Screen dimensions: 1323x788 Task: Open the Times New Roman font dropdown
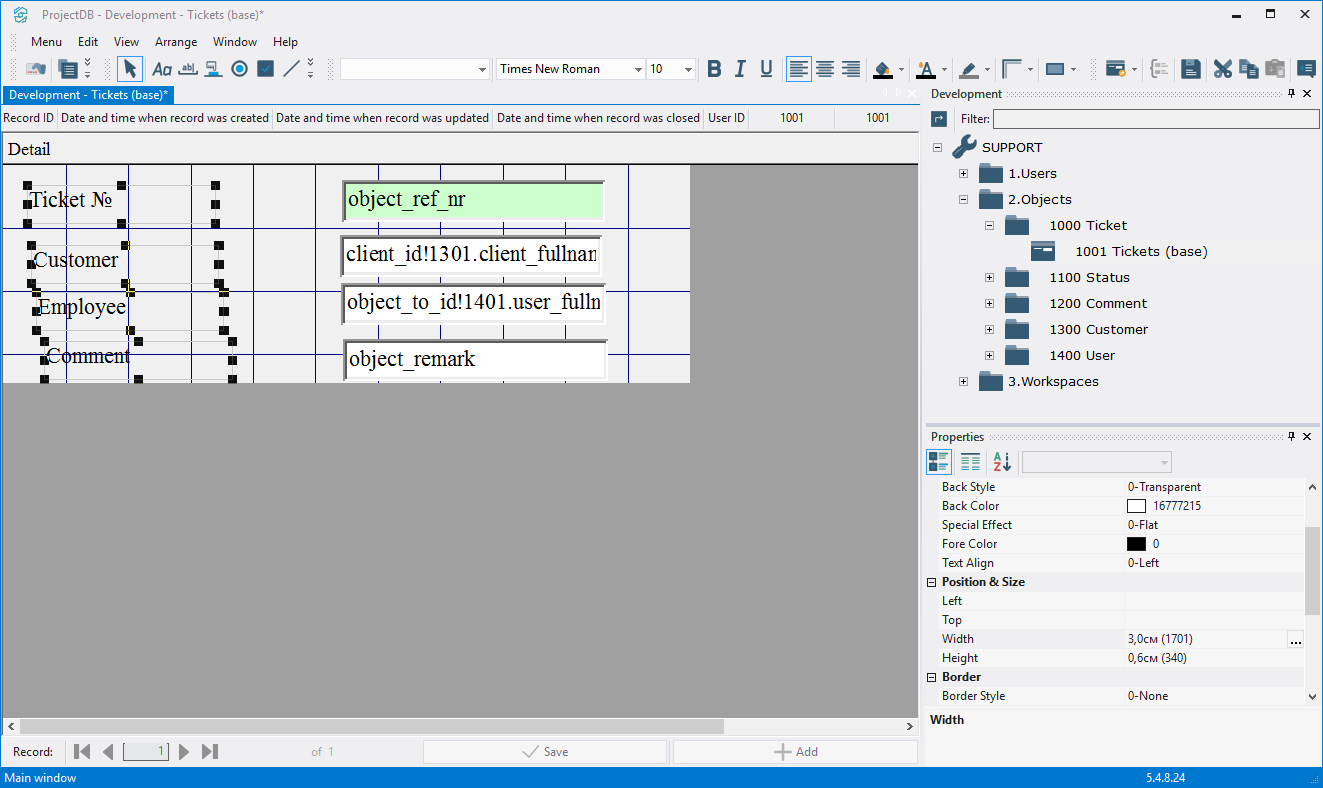click(x=638, y=69)
